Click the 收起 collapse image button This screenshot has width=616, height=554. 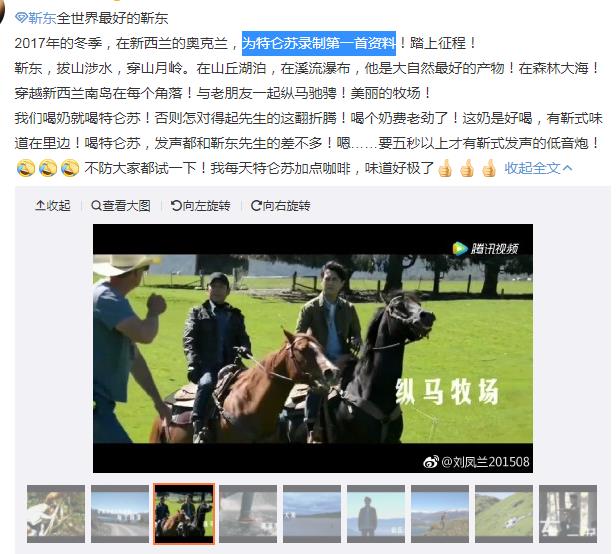point(53,205)
